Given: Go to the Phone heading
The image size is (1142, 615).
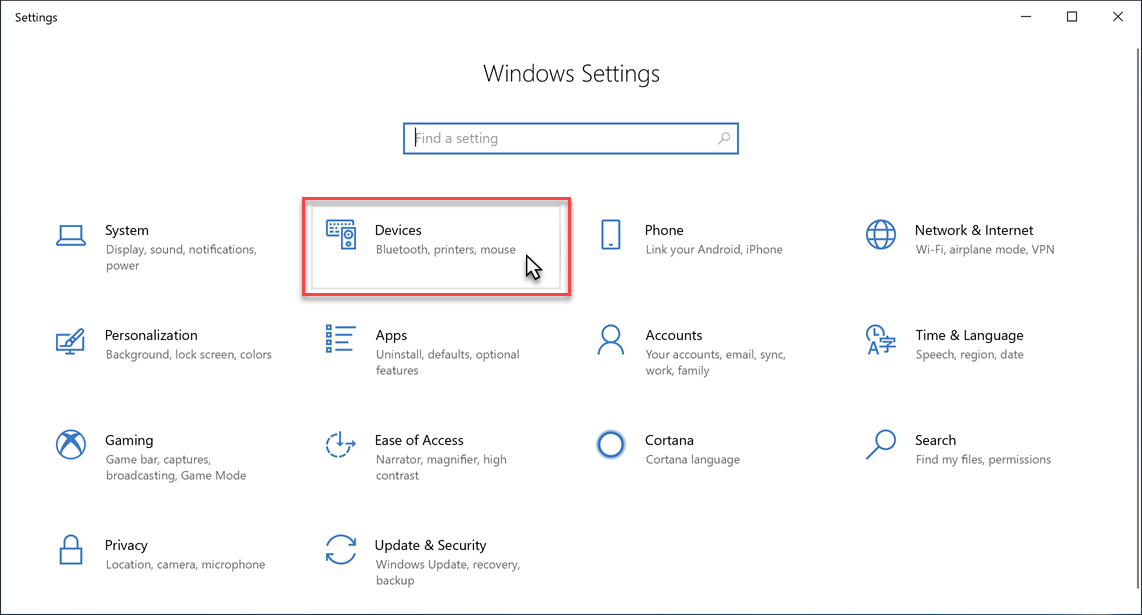Looking at the screenshot, I should click(664, 230).
